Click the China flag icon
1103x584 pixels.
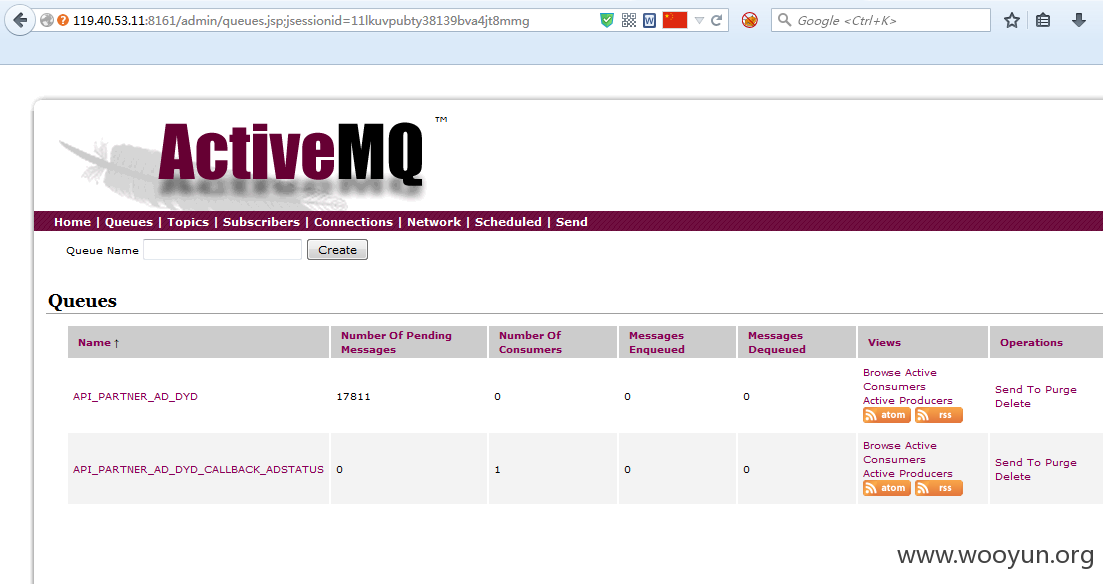[675, 20]
